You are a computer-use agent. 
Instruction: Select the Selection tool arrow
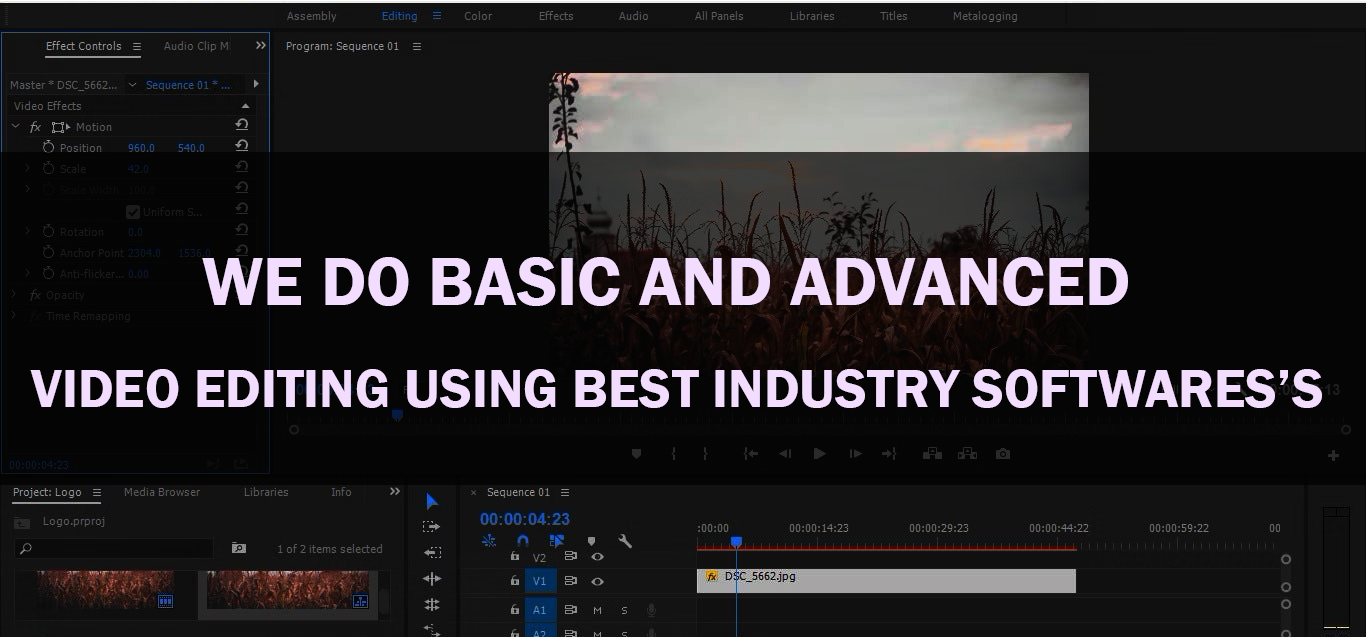pos(432,501)
